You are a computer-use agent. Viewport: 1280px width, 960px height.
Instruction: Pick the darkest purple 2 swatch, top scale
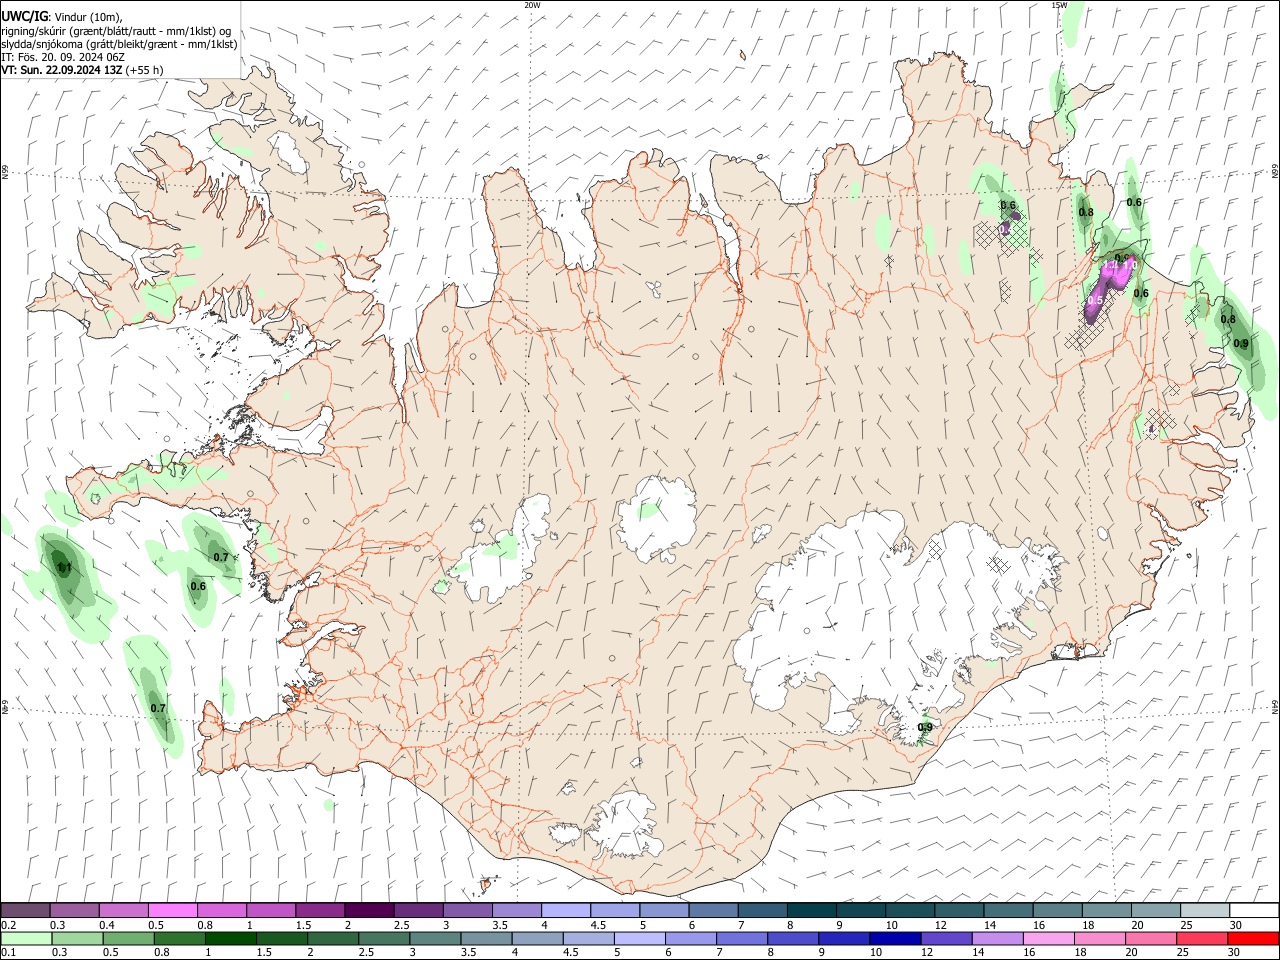tap(368, 910)
